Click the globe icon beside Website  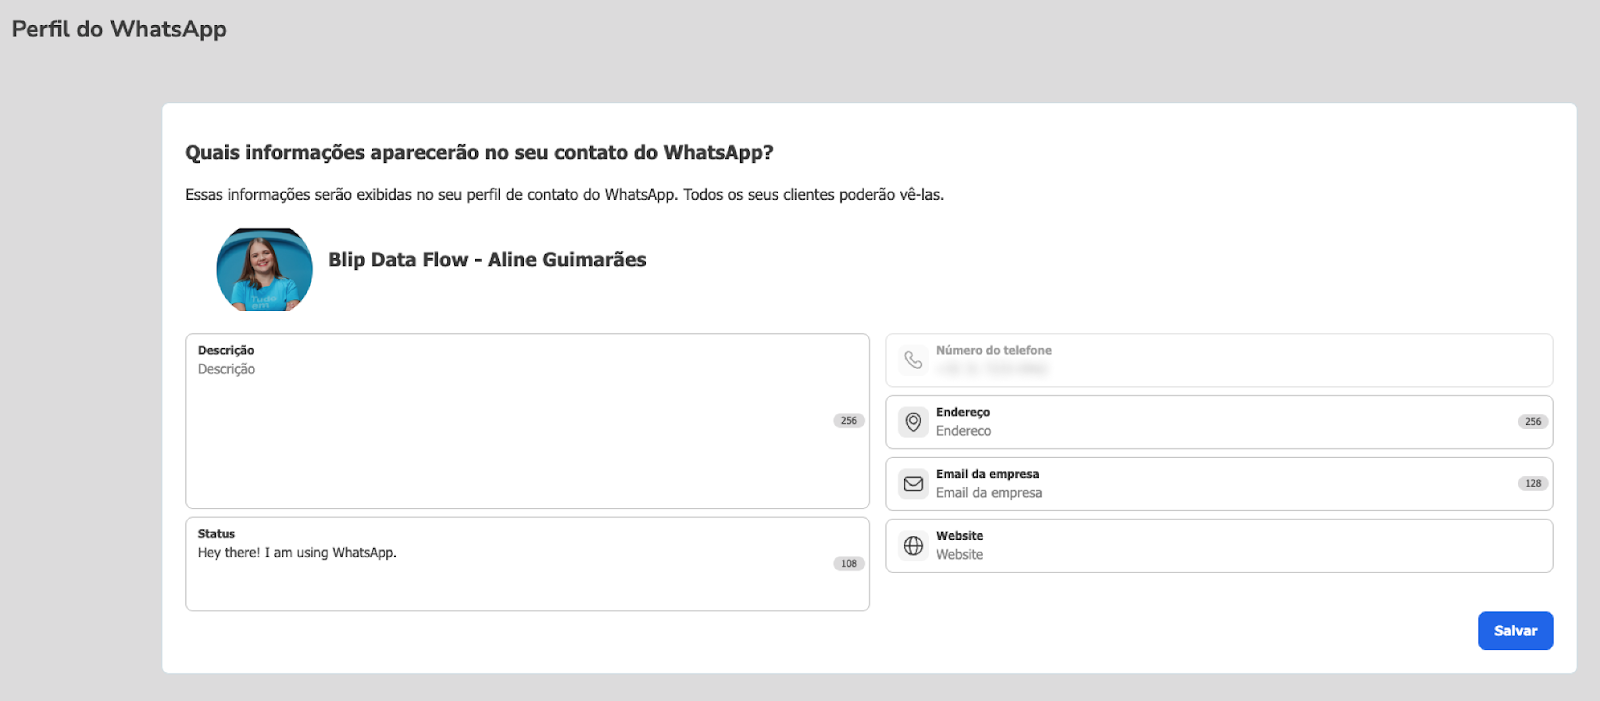point(913,546)
